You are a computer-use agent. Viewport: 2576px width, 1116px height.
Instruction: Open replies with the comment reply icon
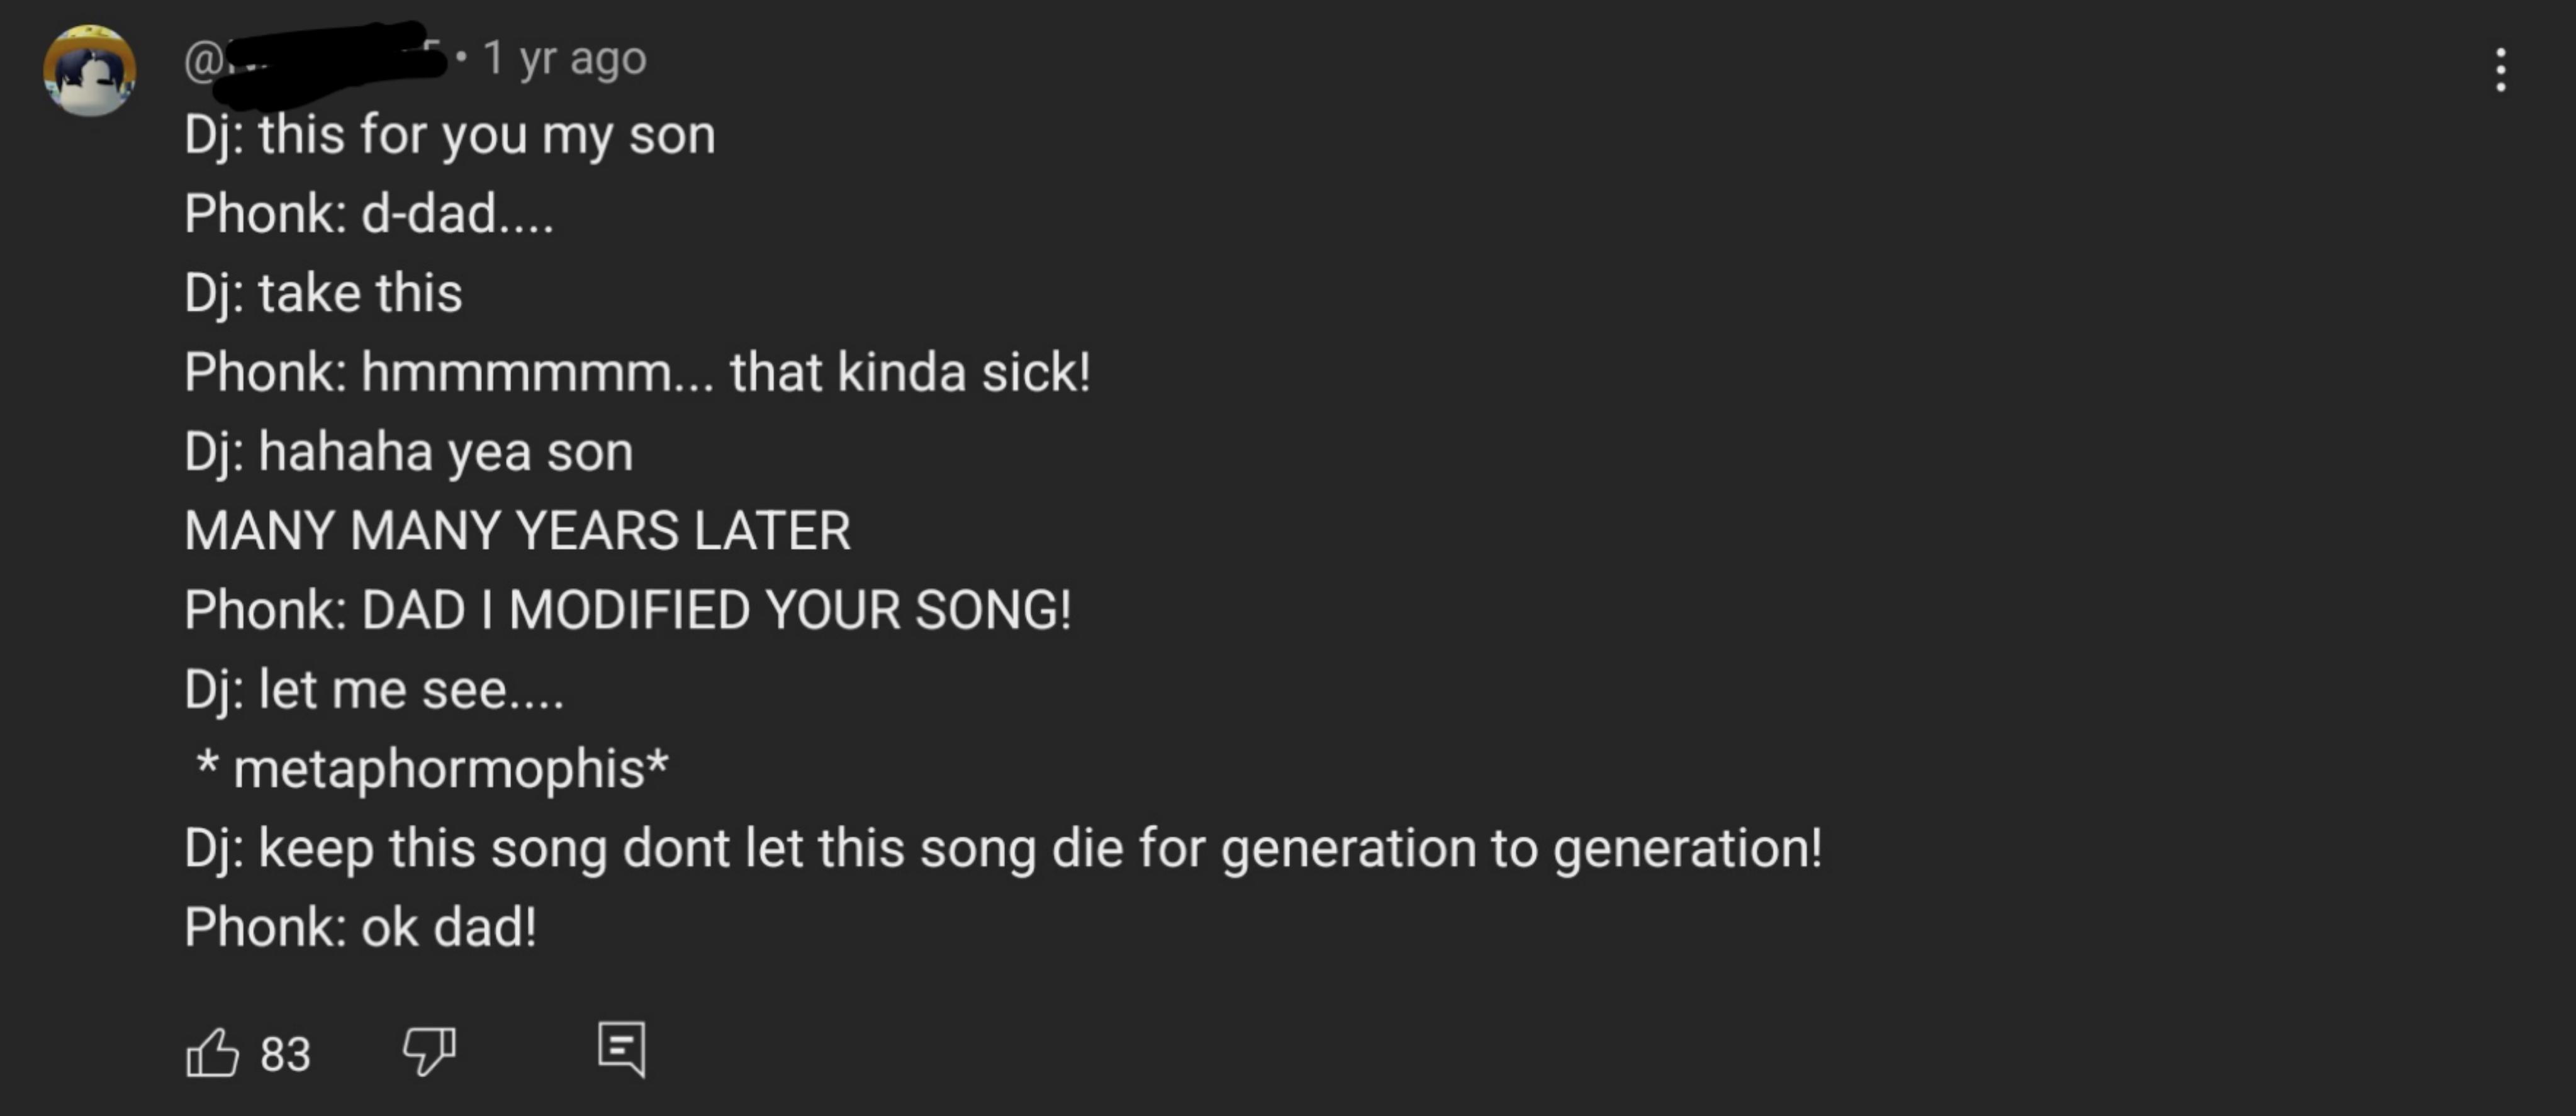[x=621, y=1049]
